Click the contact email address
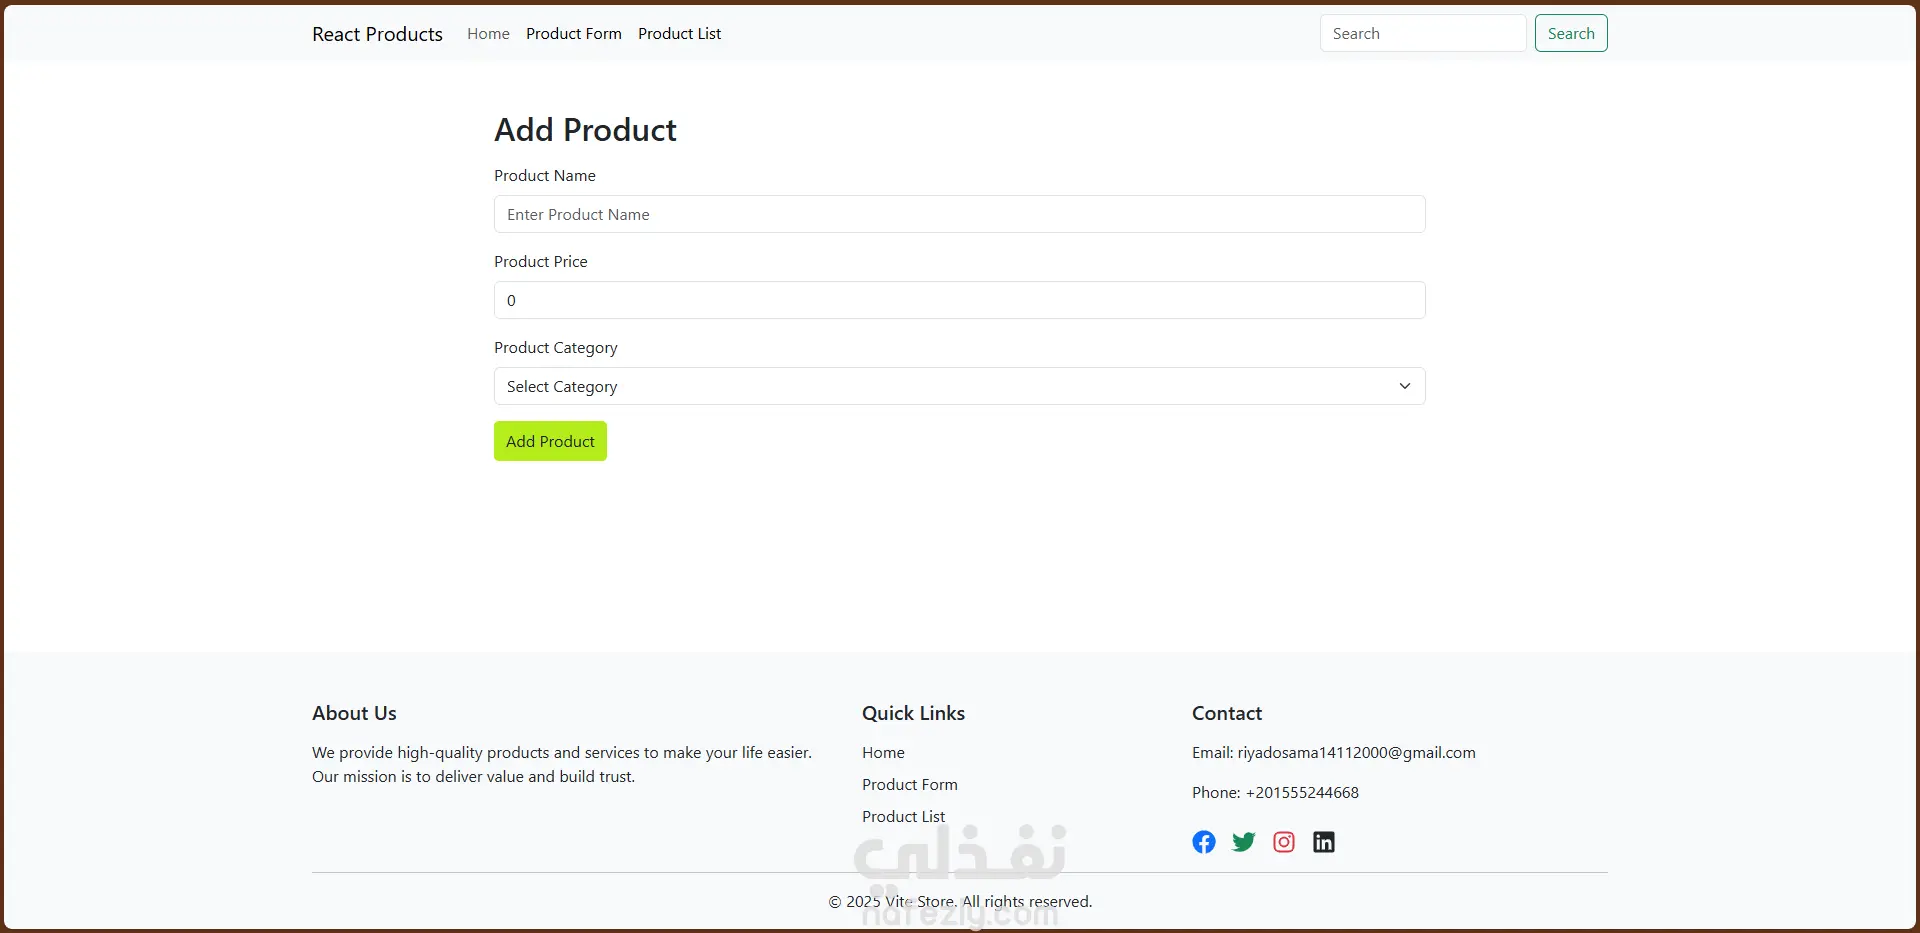1920x933 pixels. click(1356, 753)
